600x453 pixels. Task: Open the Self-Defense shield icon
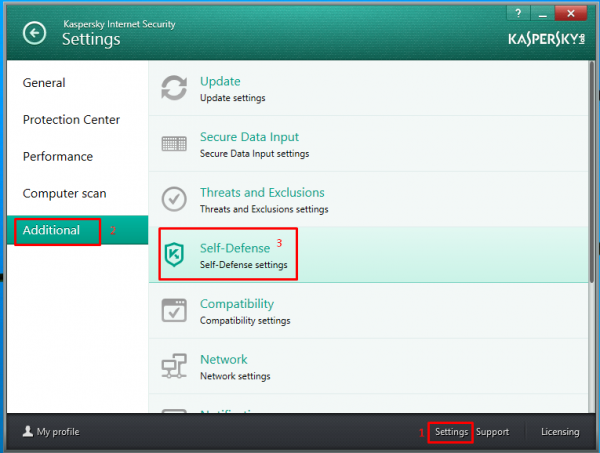[x=174, y=254]
